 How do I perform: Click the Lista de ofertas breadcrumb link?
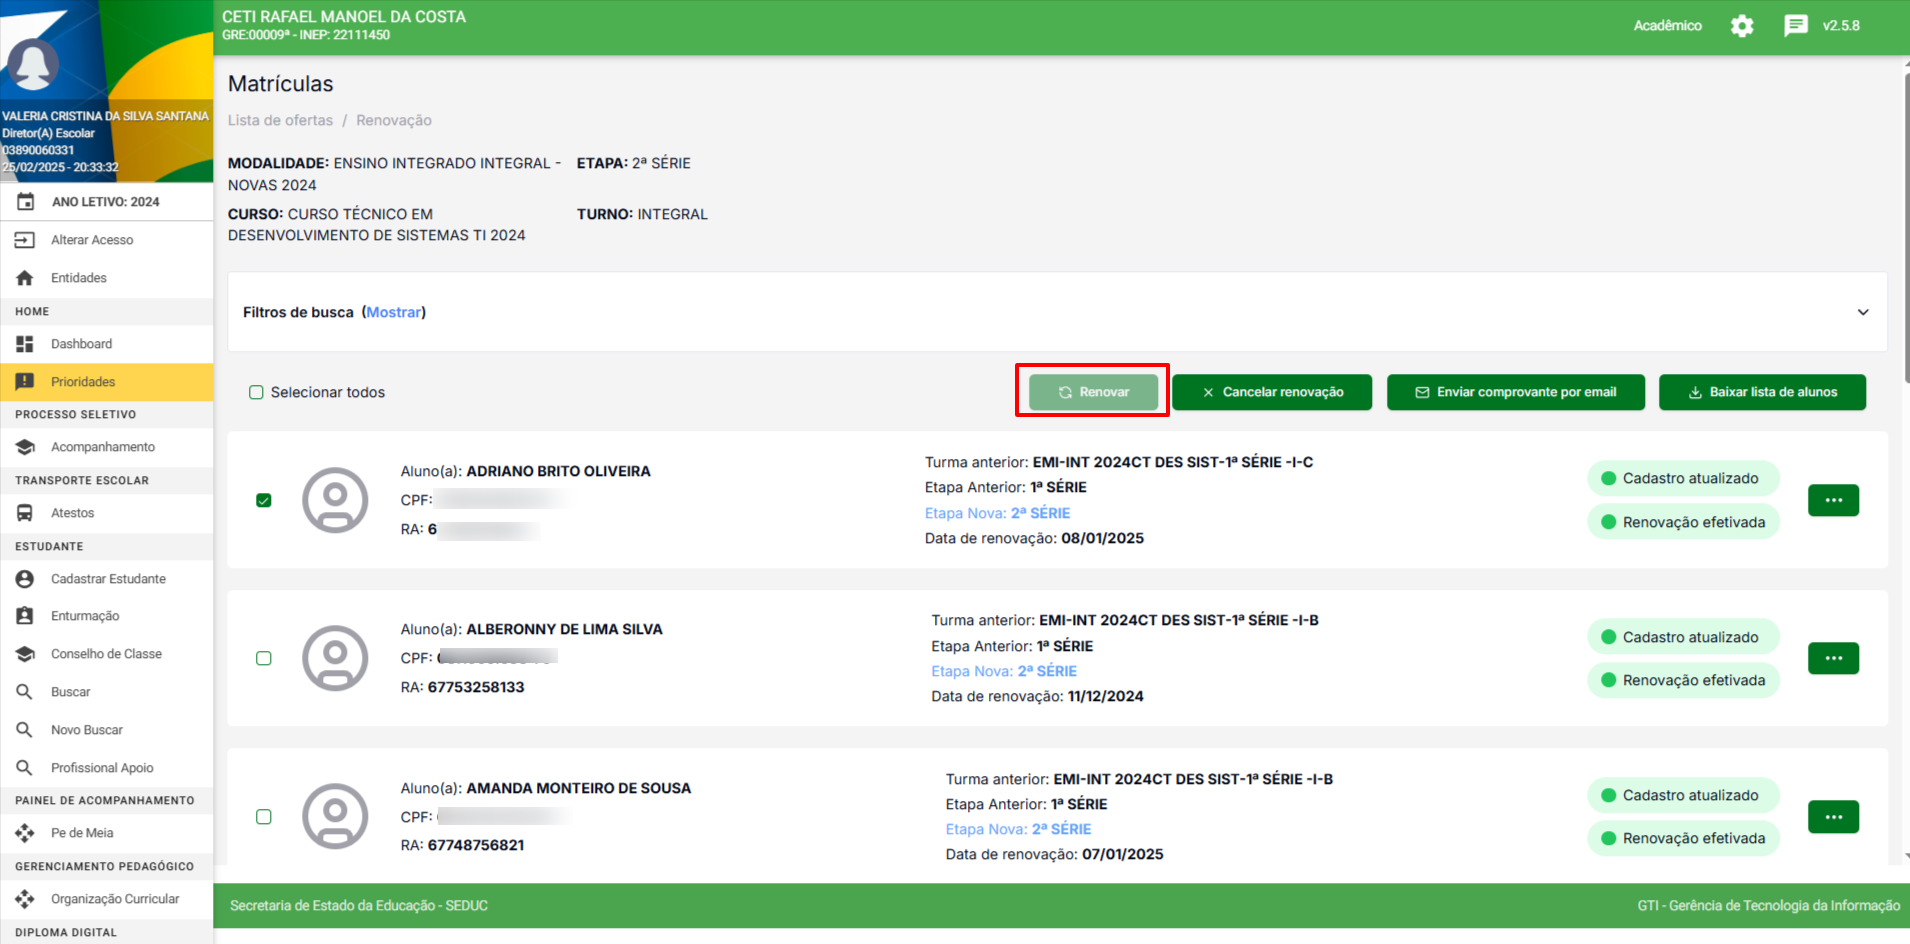pos(280,120)
